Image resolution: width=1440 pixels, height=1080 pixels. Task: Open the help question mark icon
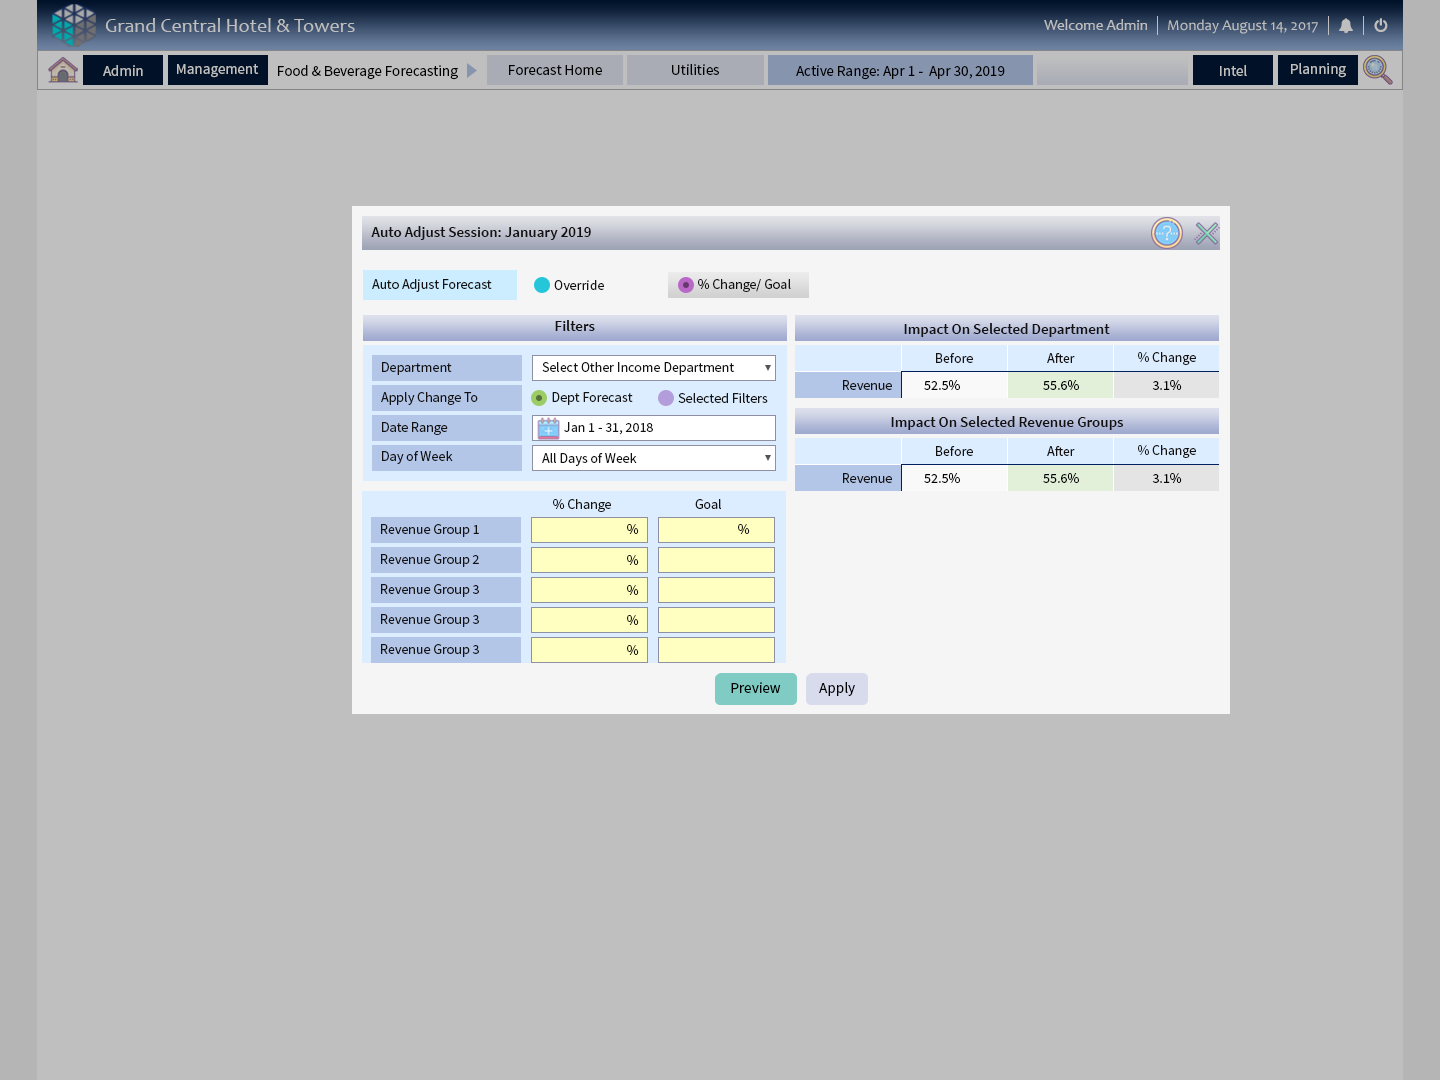pyautogui.click(x=1166, y=233)
